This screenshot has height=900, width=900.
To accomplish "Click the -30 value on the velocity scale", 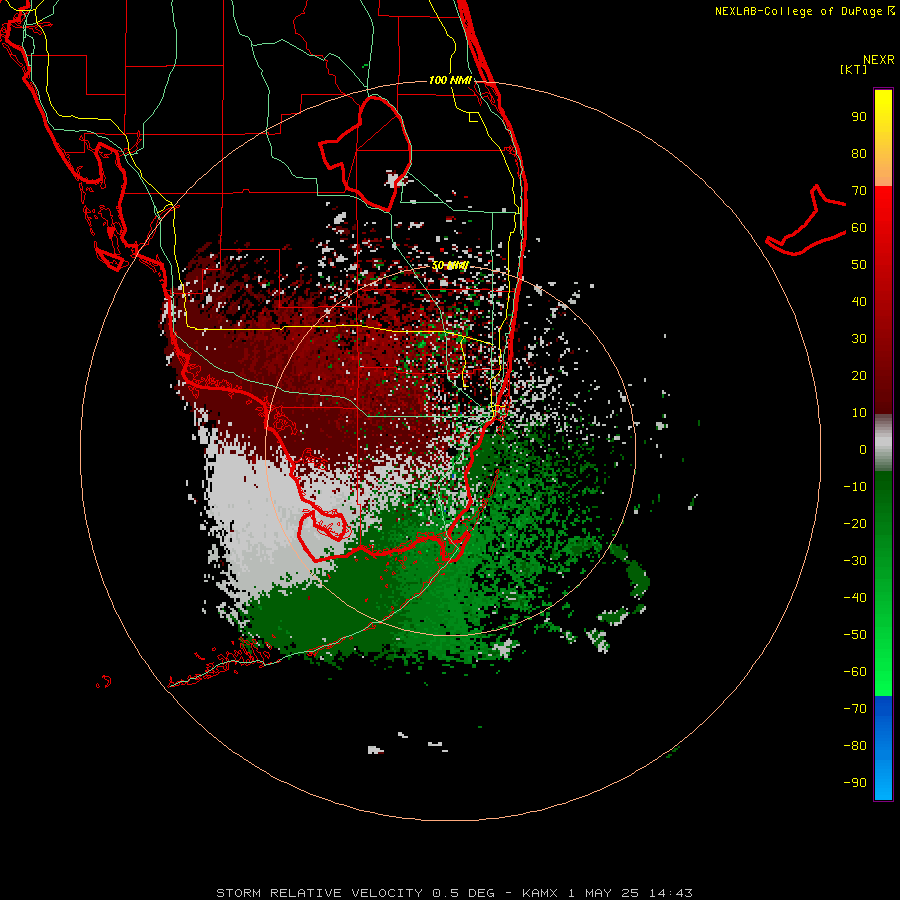I will pyautogui.click(x=855, y=561).
